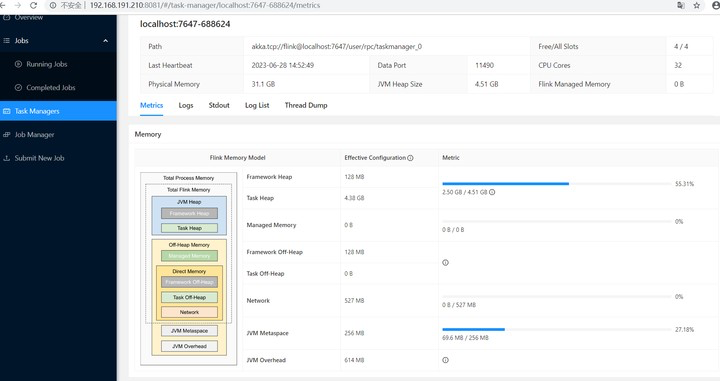Bookmark this page with the star icon
Image resolution: width=720 pixels, height=381 pixels.
(x=697, y=6)
